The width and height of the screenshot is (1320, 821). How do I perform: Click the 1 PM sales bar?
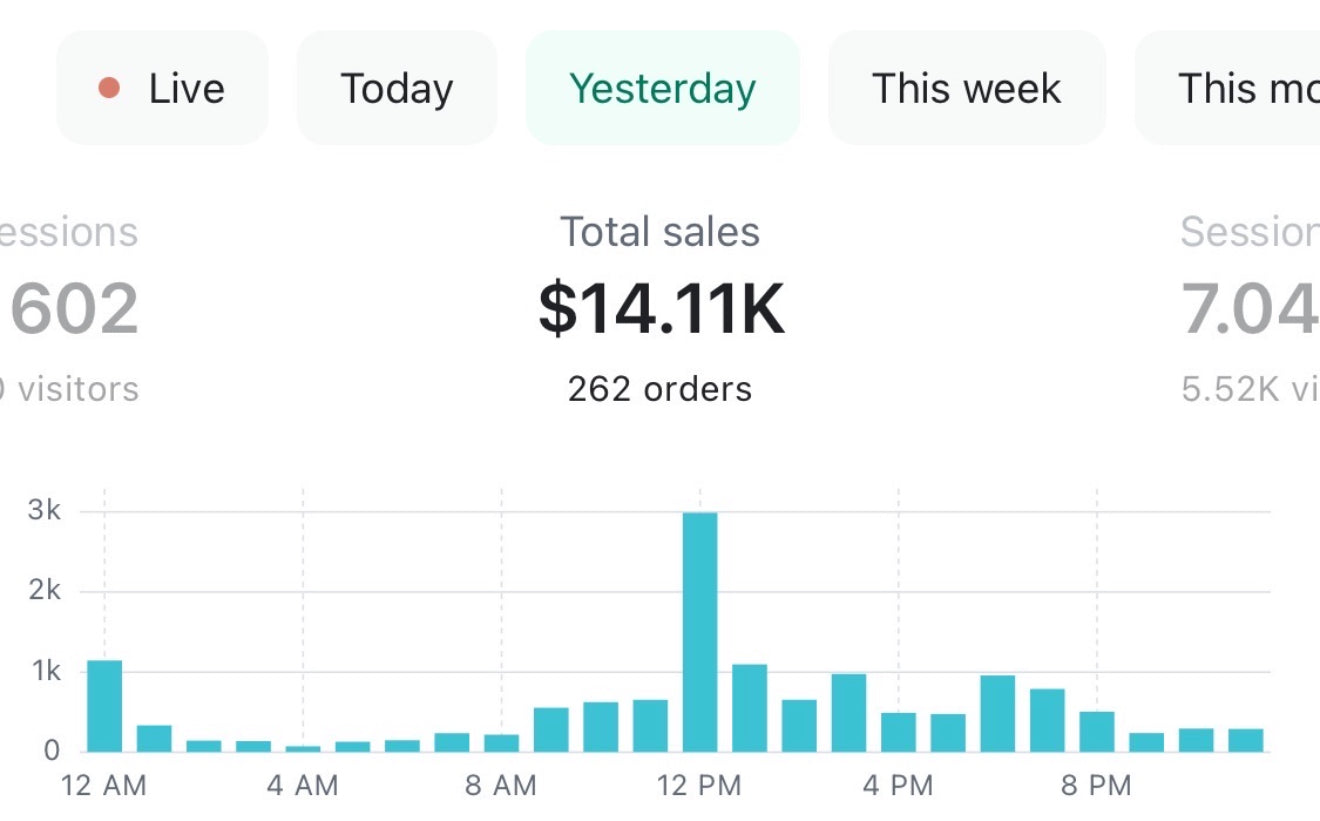coord(749,707)
